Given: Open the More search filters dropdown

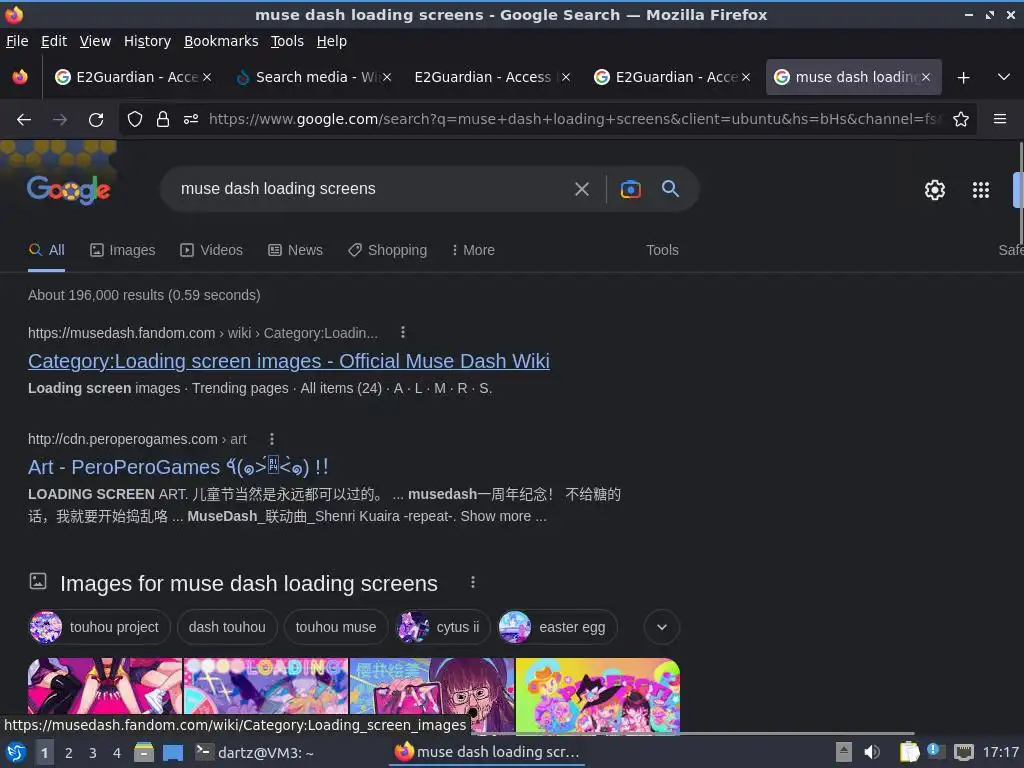Looking at the screenshot, I should tap(473, 250).
